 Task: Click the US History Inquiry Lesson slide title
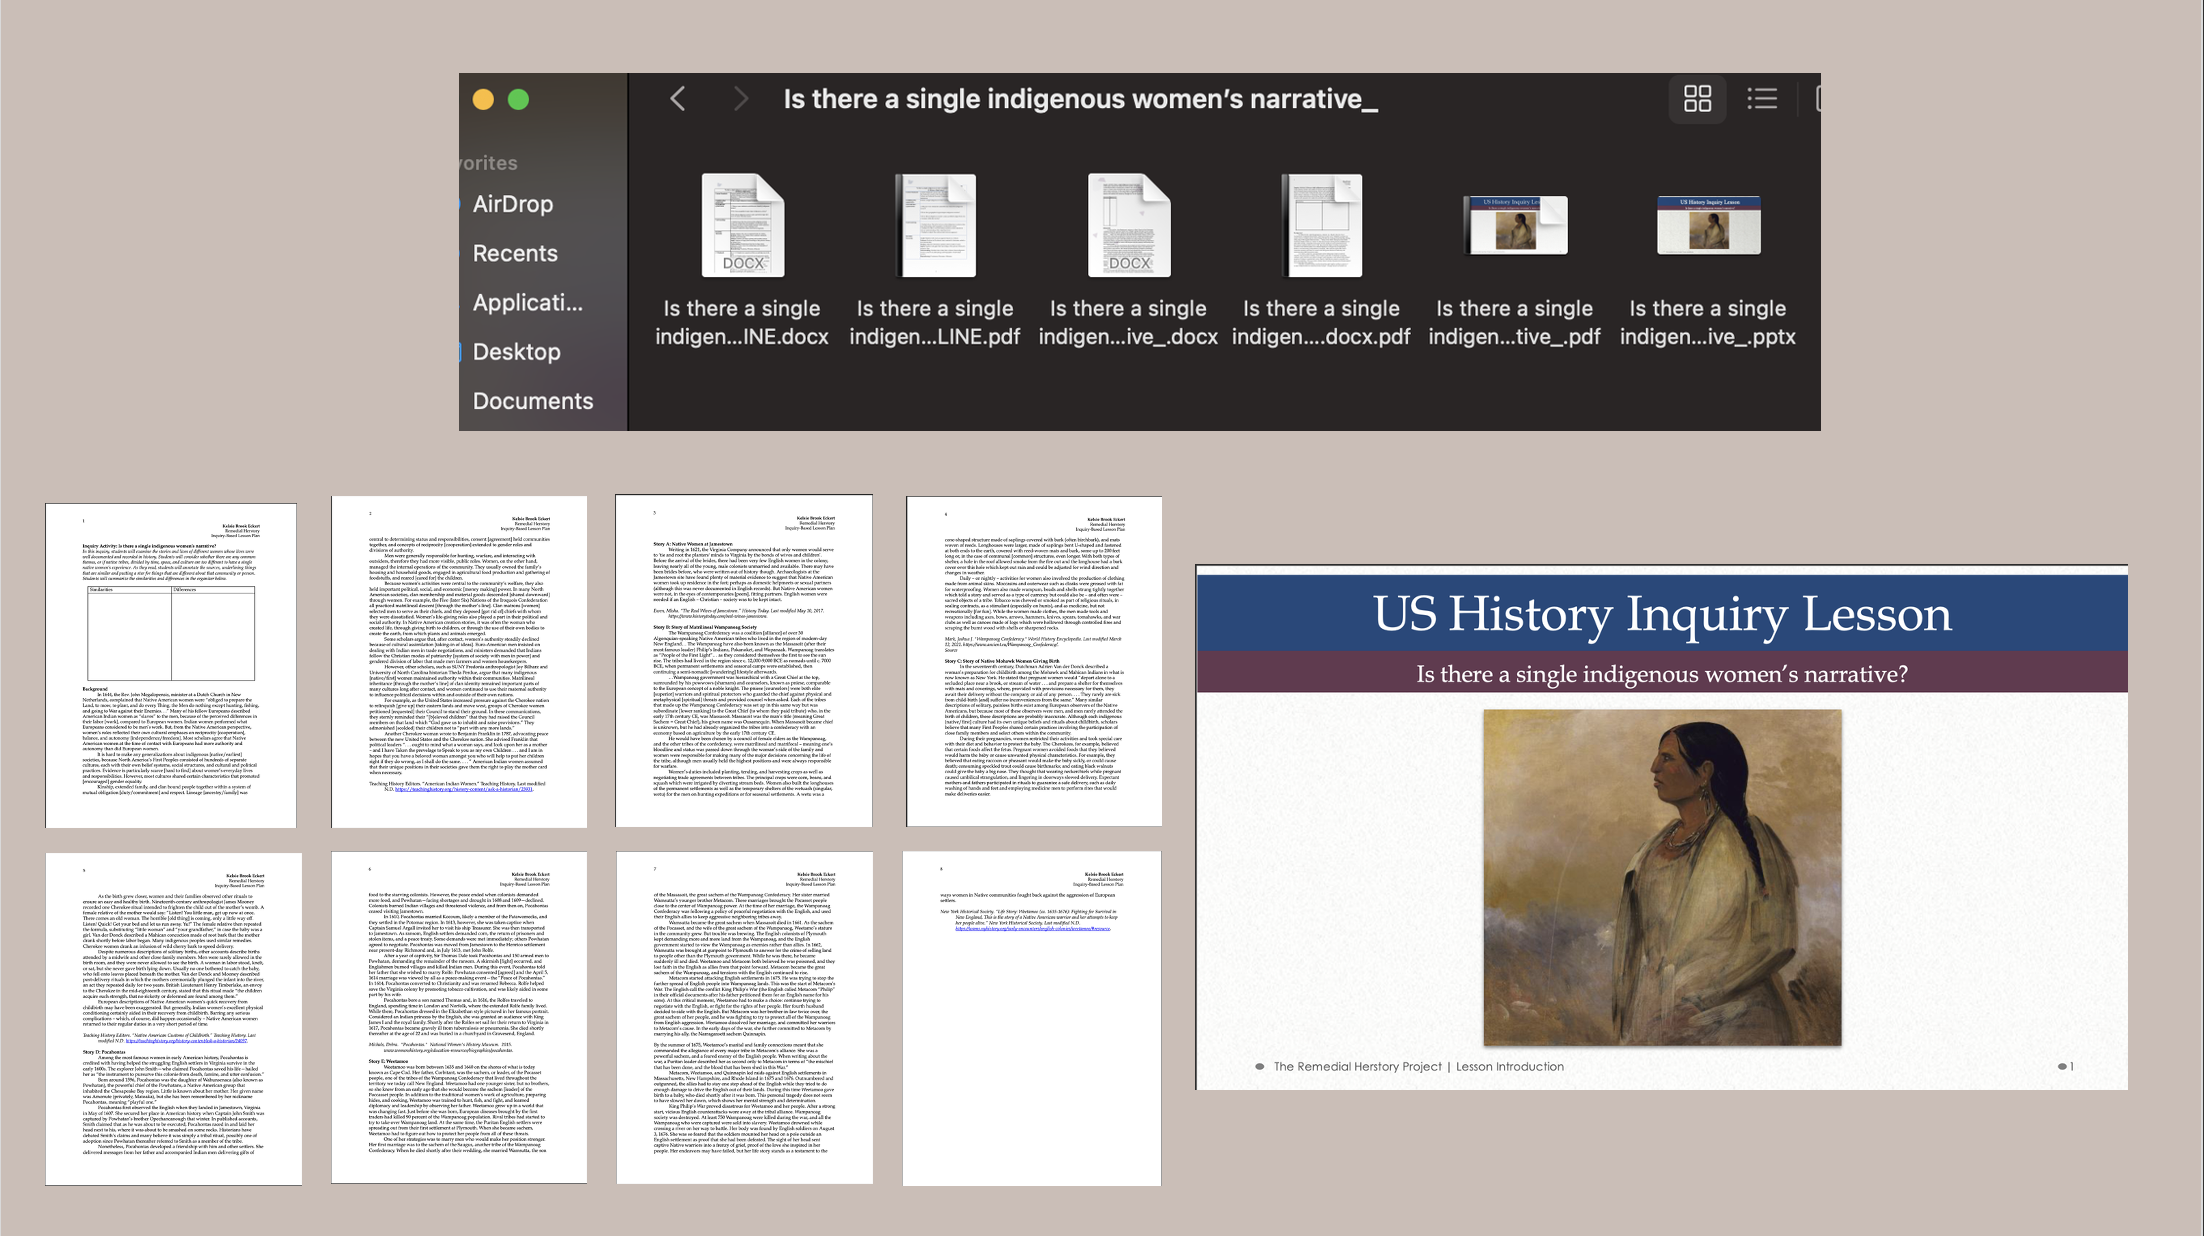tap(1661, 613)
